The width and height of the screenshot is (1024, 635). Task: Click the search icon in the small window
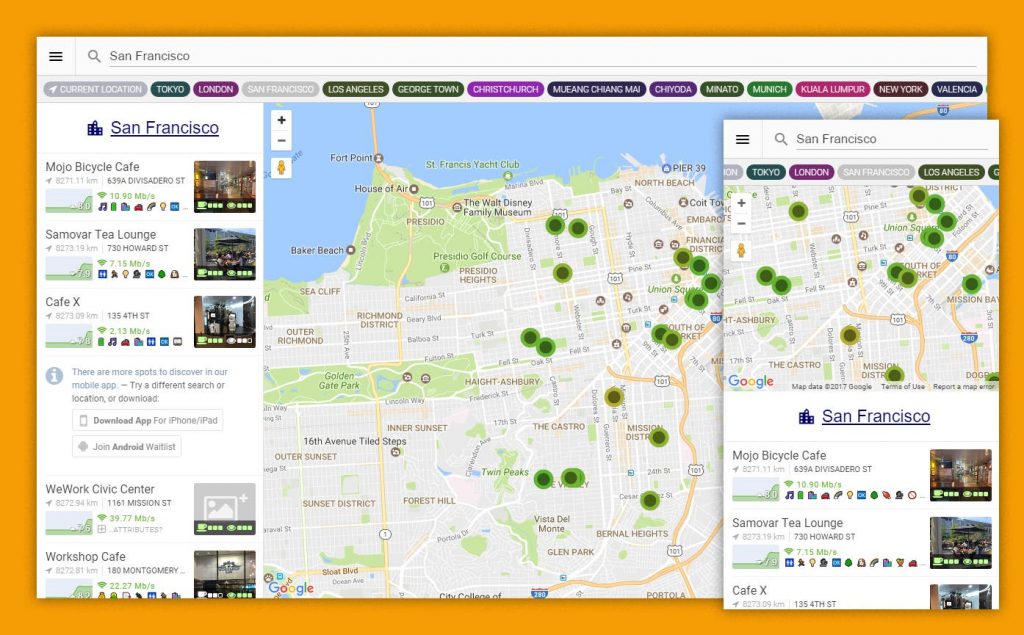pos(781,139)
